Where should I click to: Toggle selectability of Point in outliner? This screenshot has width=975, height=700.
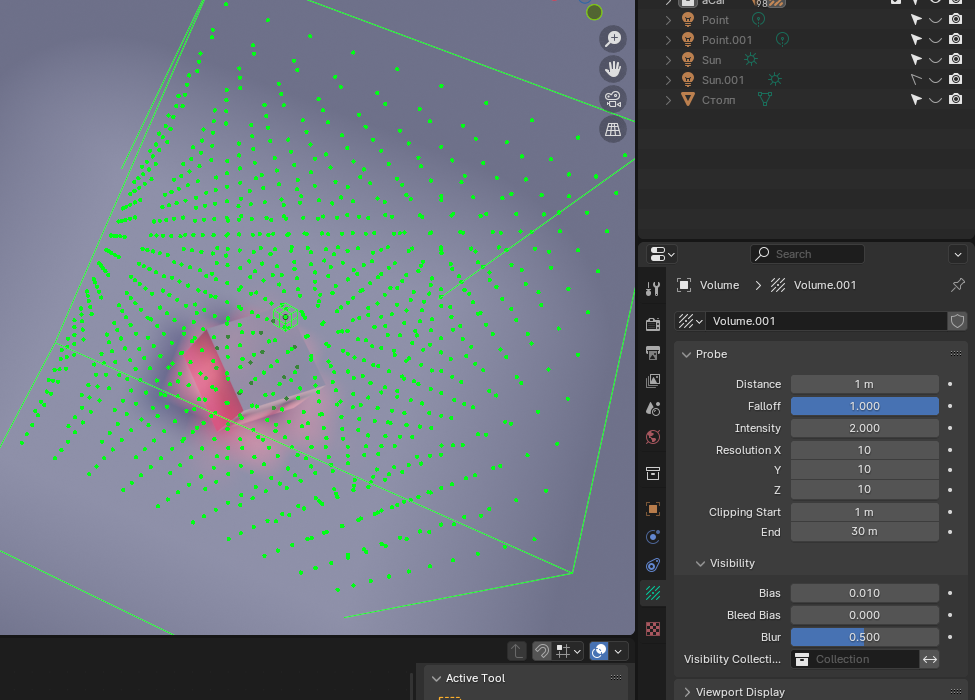(915, 20)
